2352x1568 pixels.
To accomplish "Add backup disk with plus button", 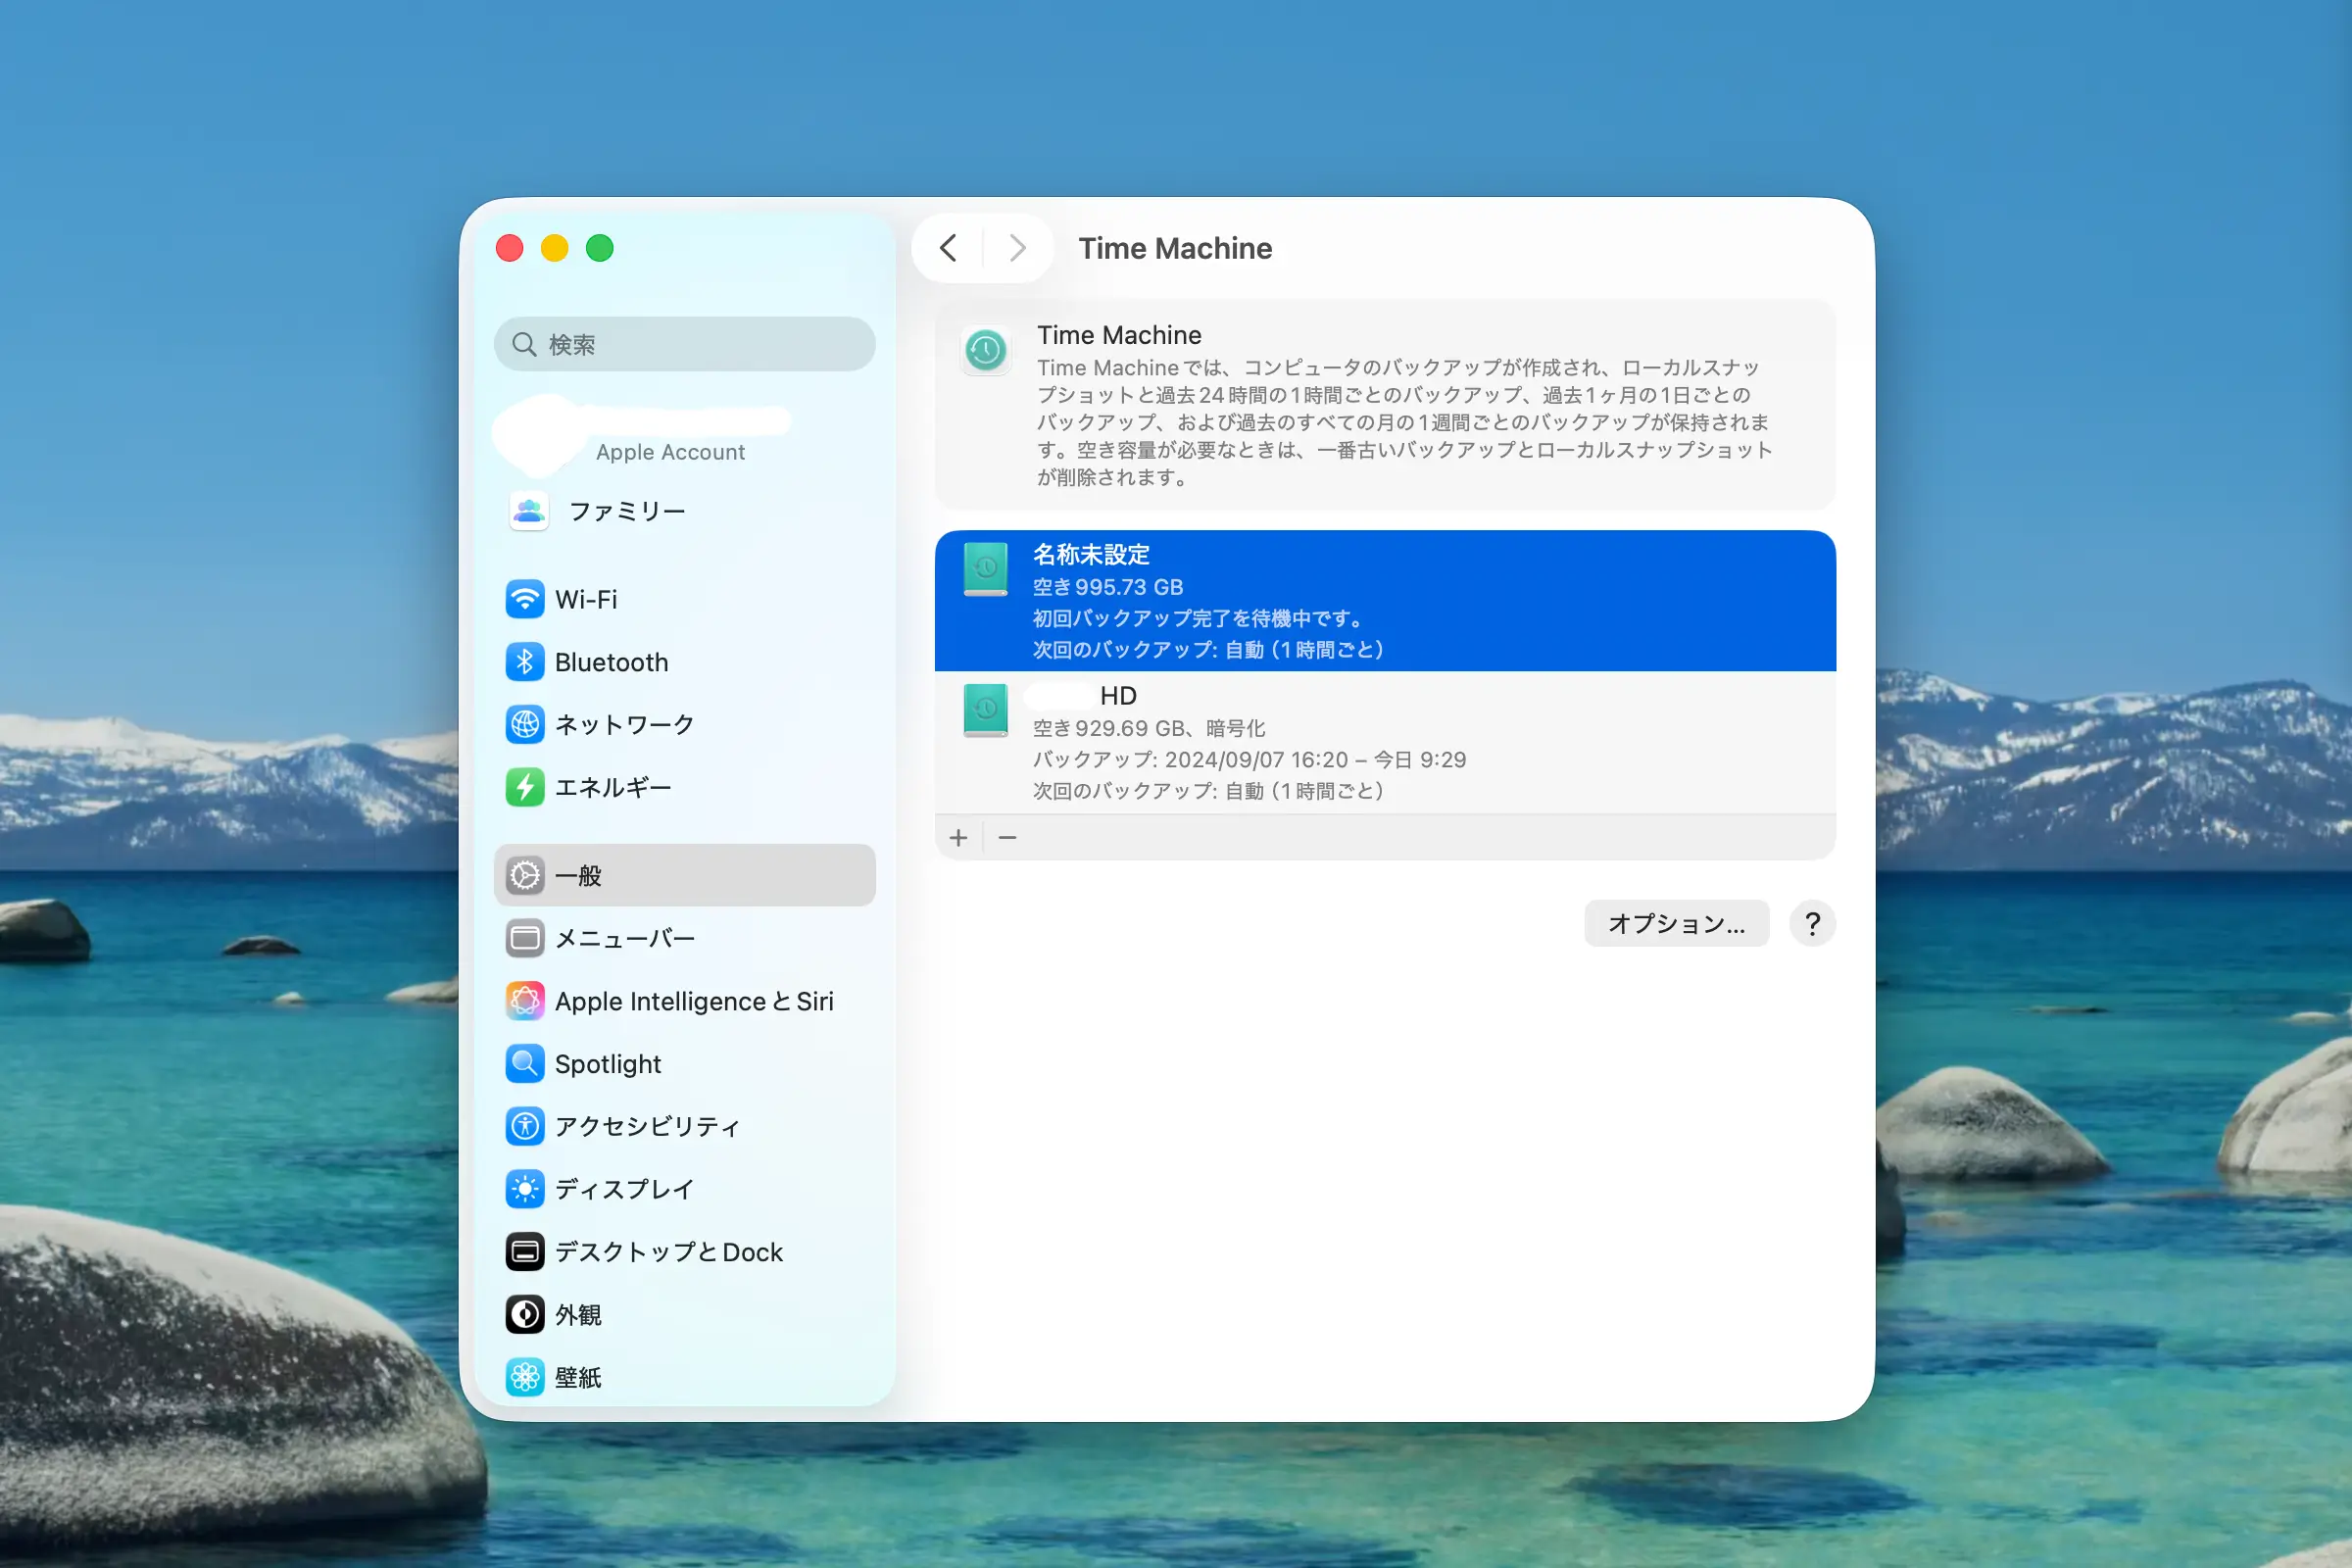I will (958, 838).
